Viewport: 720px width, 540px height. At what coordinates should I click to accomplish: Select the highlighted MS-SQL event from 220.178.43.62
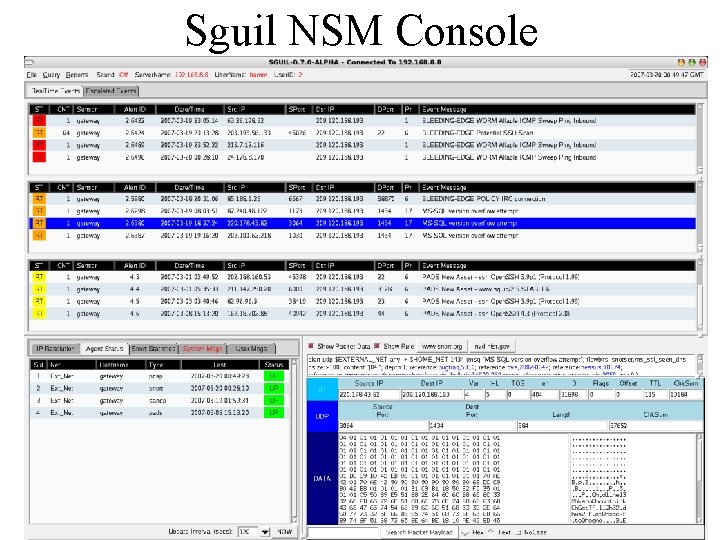tap(363, 223)
